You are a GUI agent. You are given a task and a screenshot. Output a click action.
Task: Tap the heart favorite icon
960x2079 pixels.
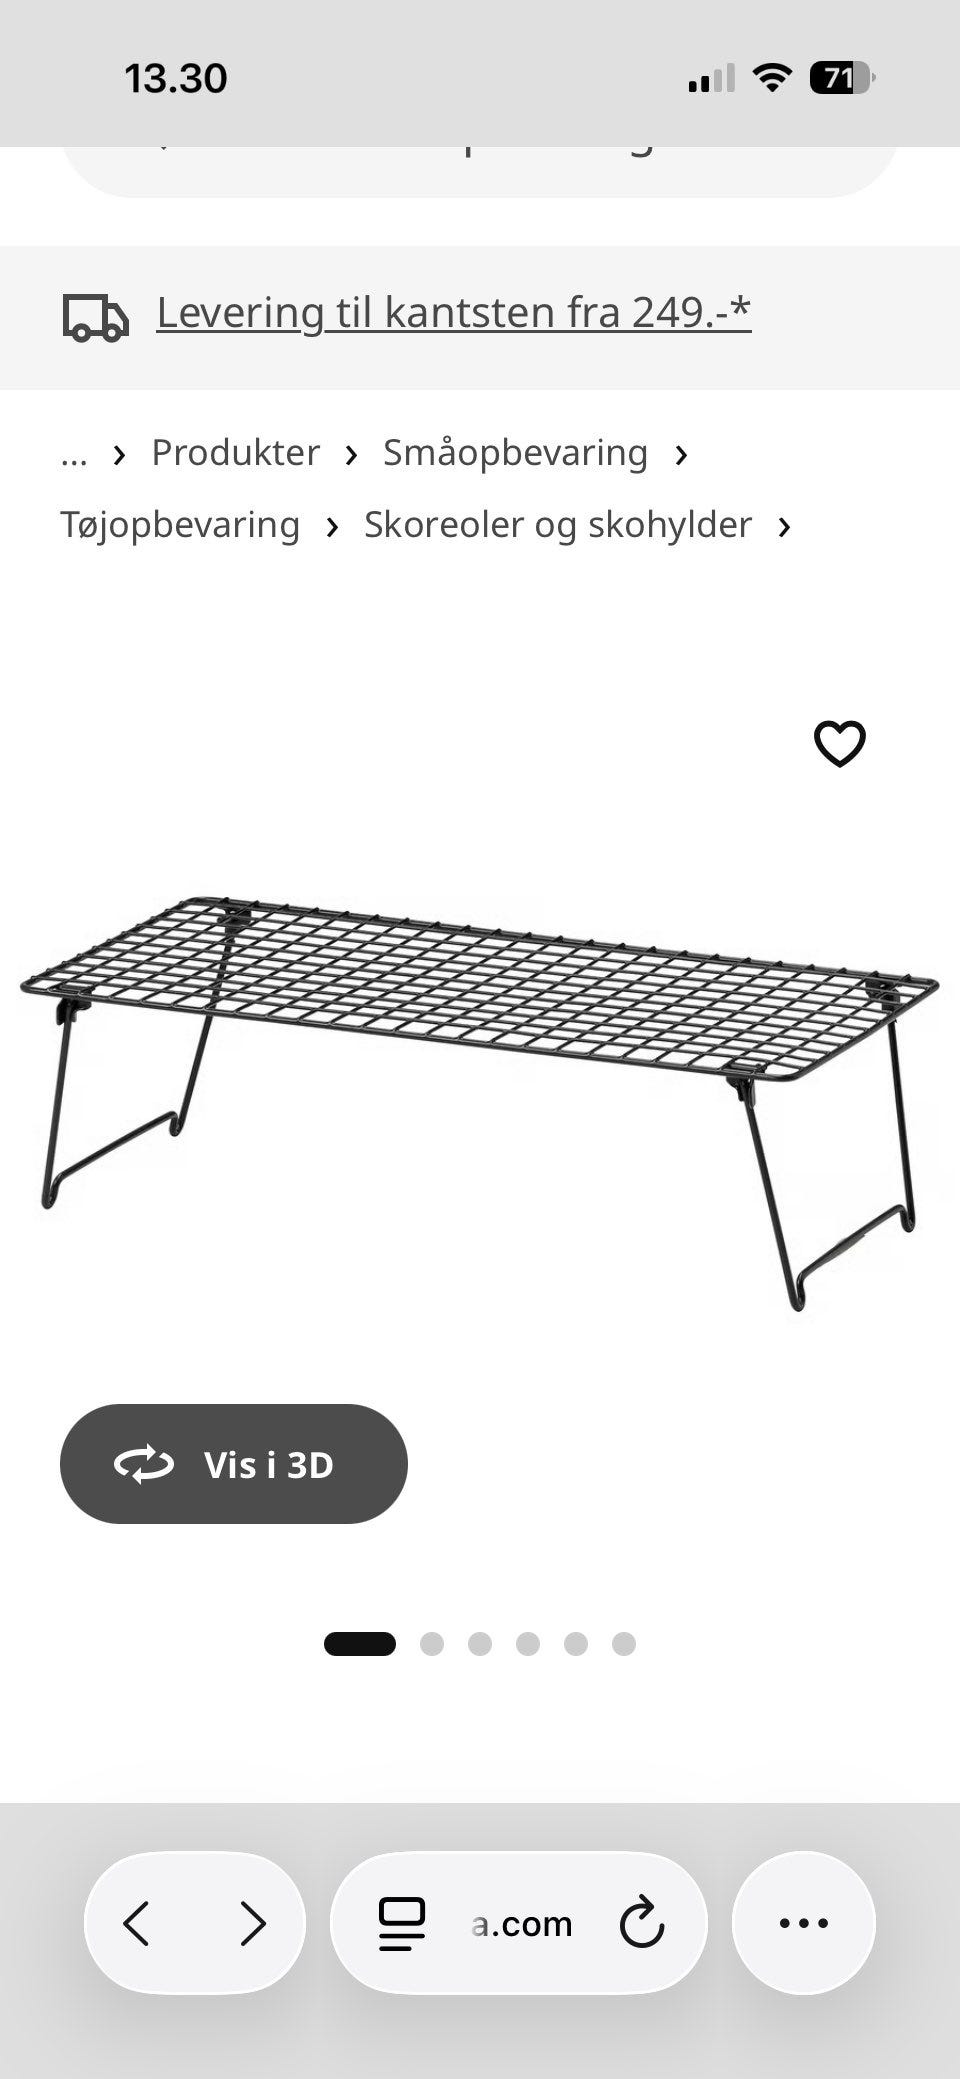[x=839, y=744]
